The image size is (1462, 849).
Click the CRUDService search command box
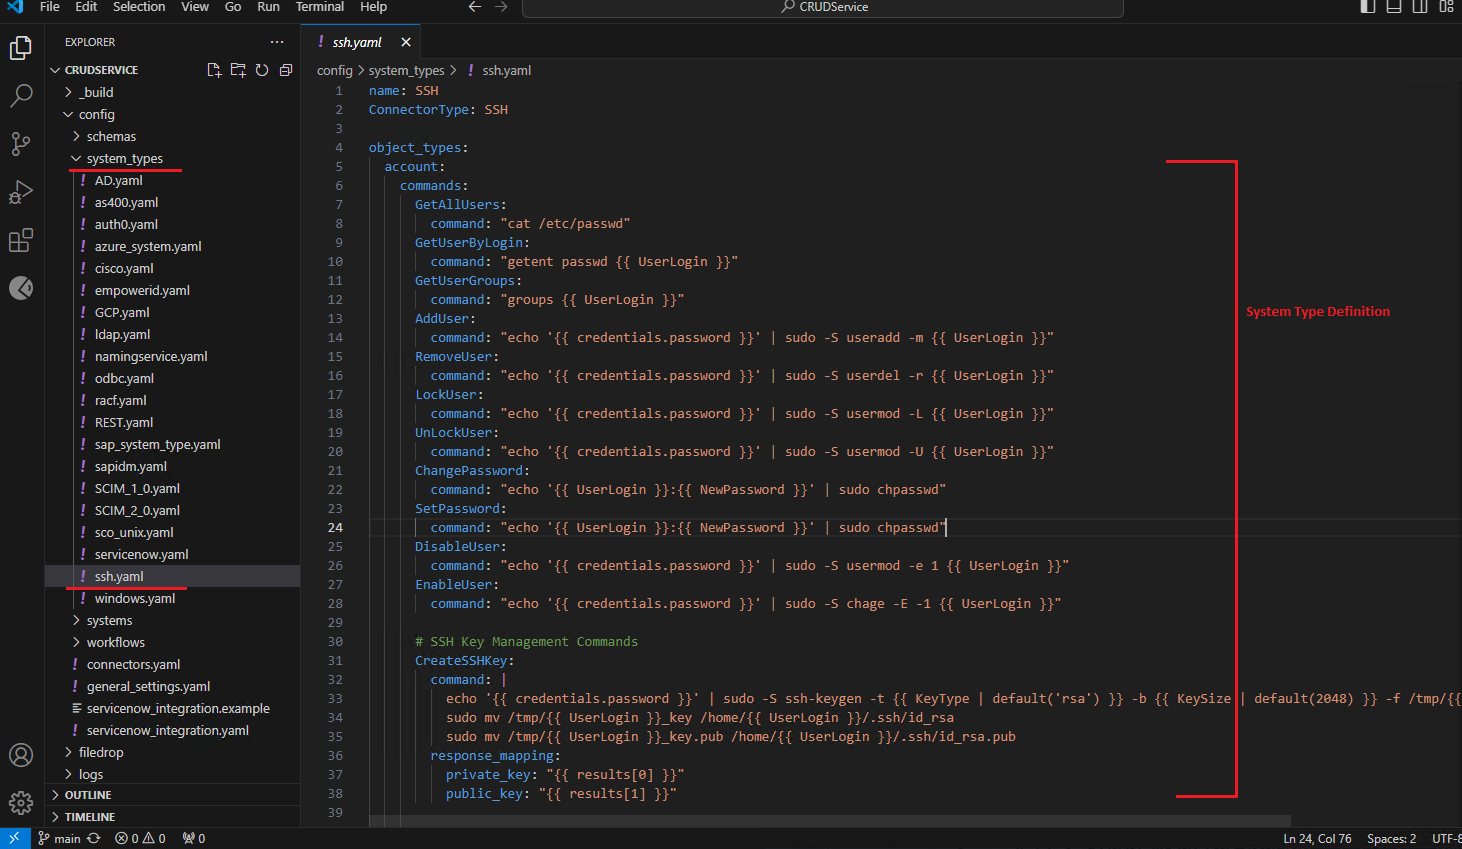[x=823, y=8]
